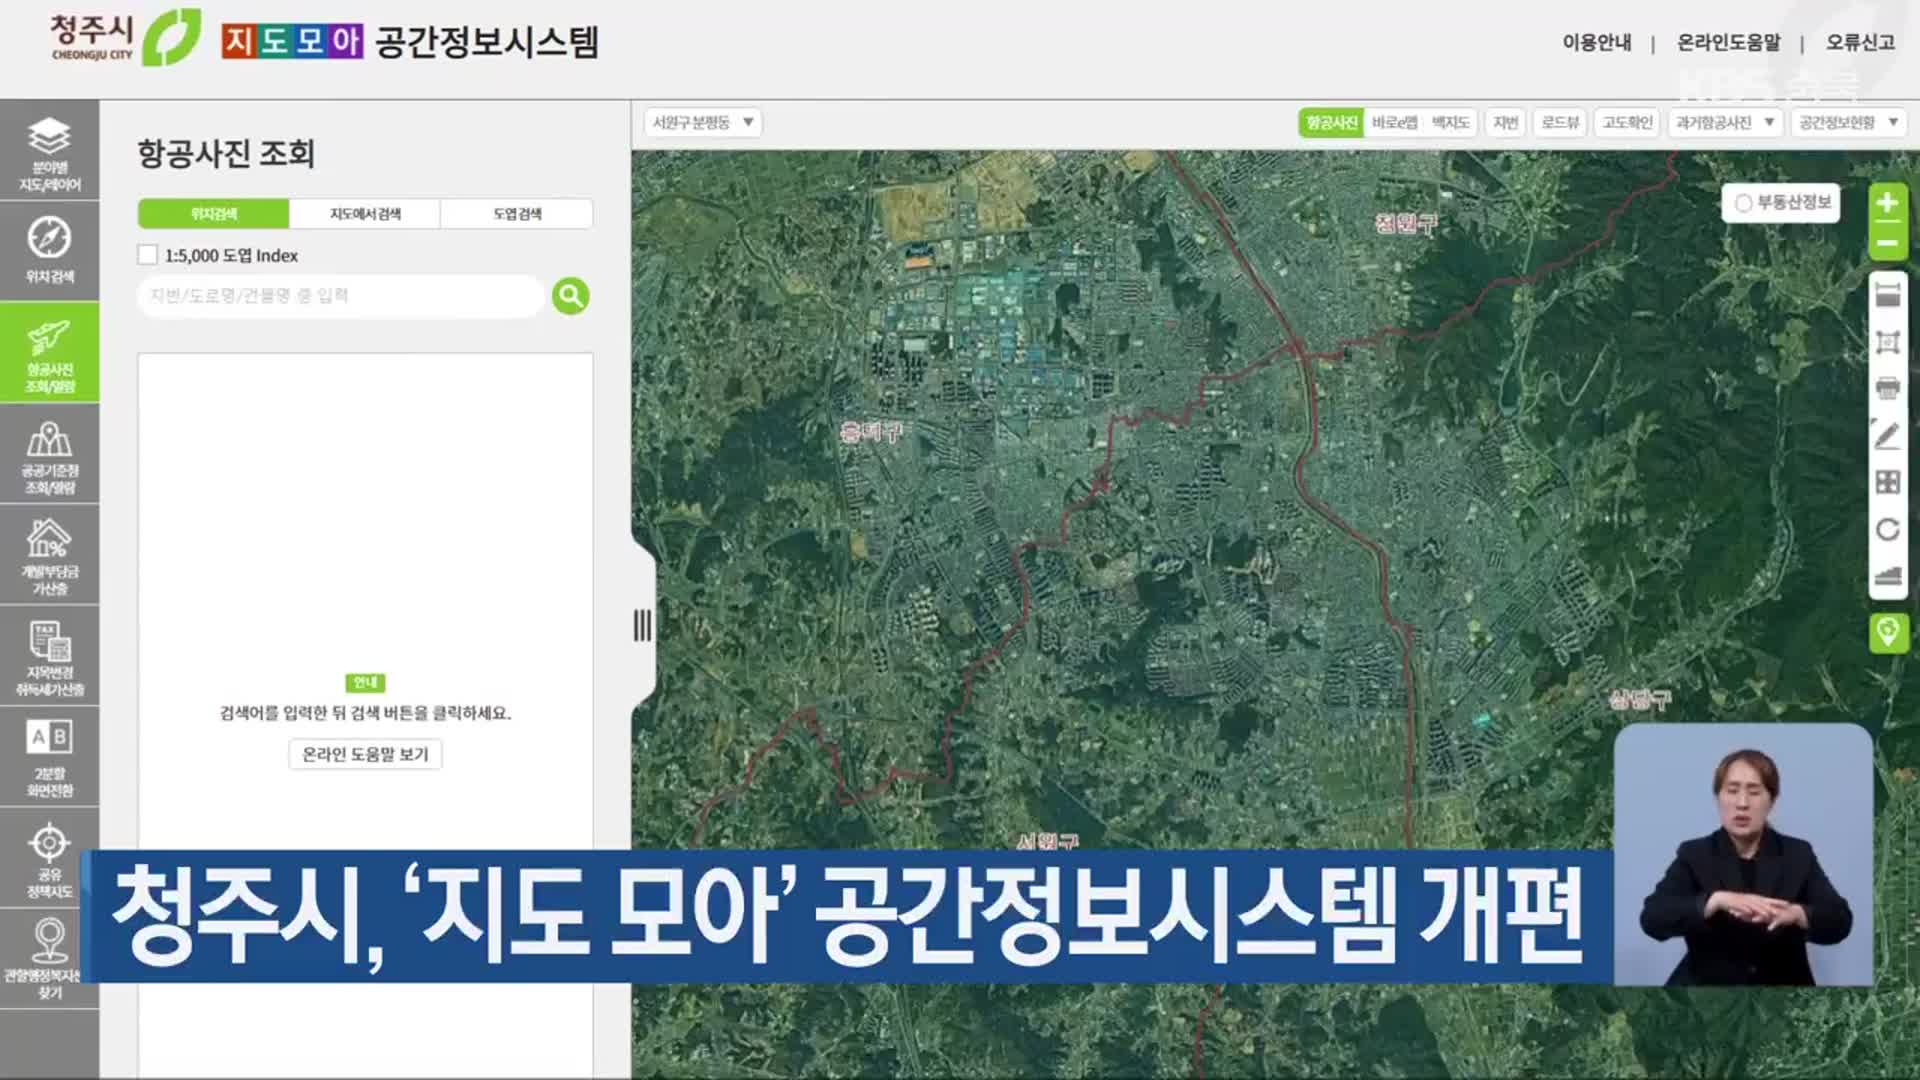Toggle the 항공사진 aerial photo basemap

click(1331, 123)
